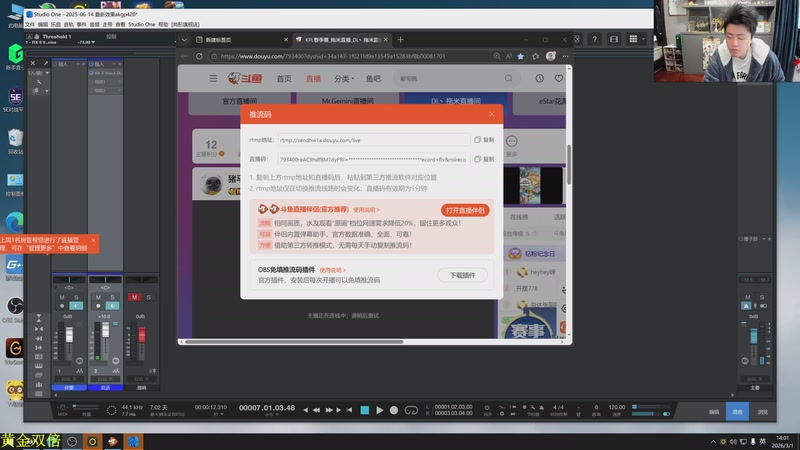
Task: Open the 首页 tab on Douyu
Action: [284, 79]
